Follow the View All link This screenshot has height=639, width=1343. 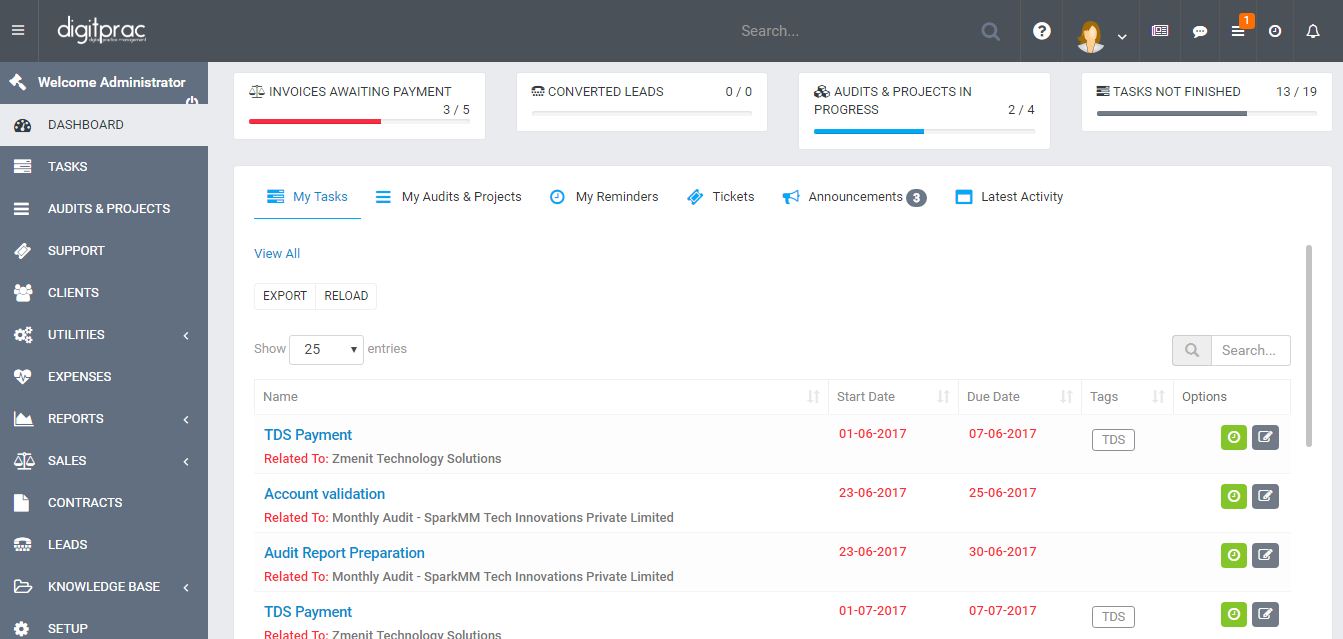(277, 254)
